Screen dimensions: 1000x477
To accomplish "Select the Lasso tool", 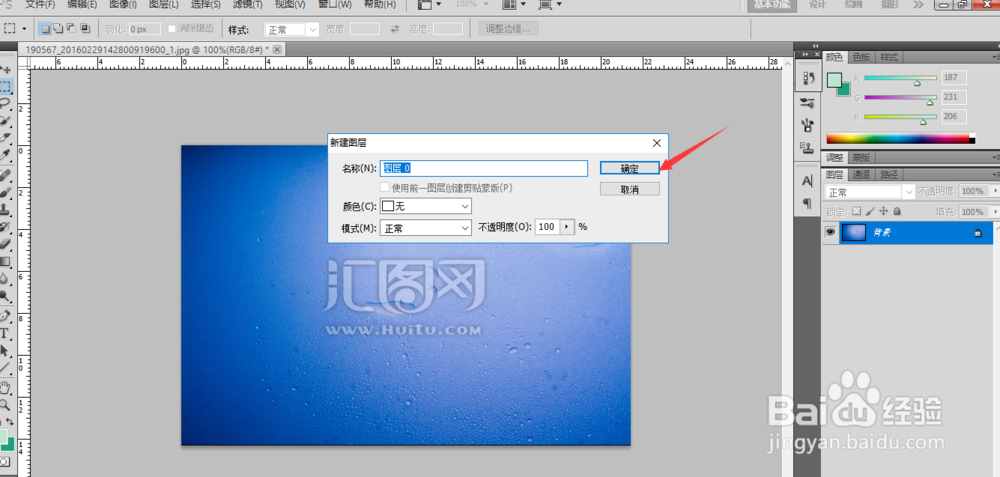I will tap(5, 103).
